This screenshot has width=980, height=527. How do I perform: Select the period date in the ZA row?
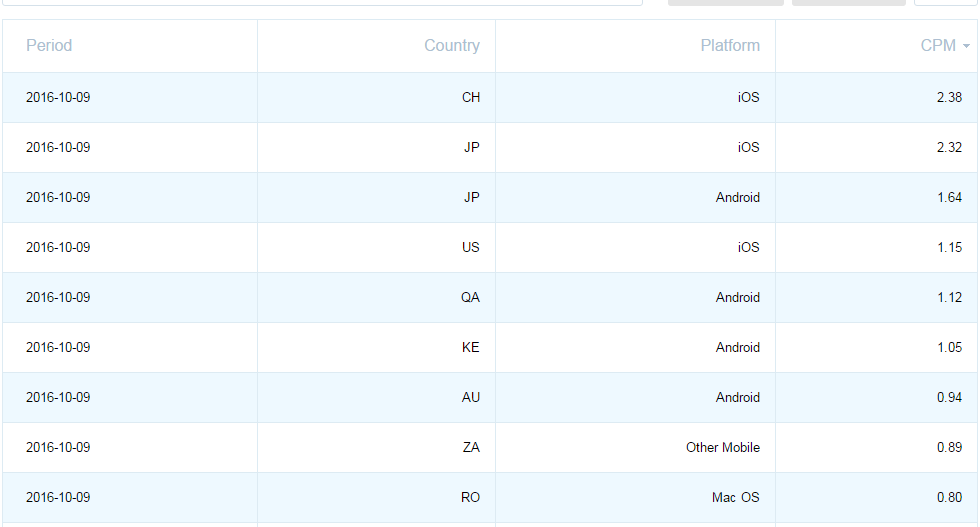click(58, 448)
